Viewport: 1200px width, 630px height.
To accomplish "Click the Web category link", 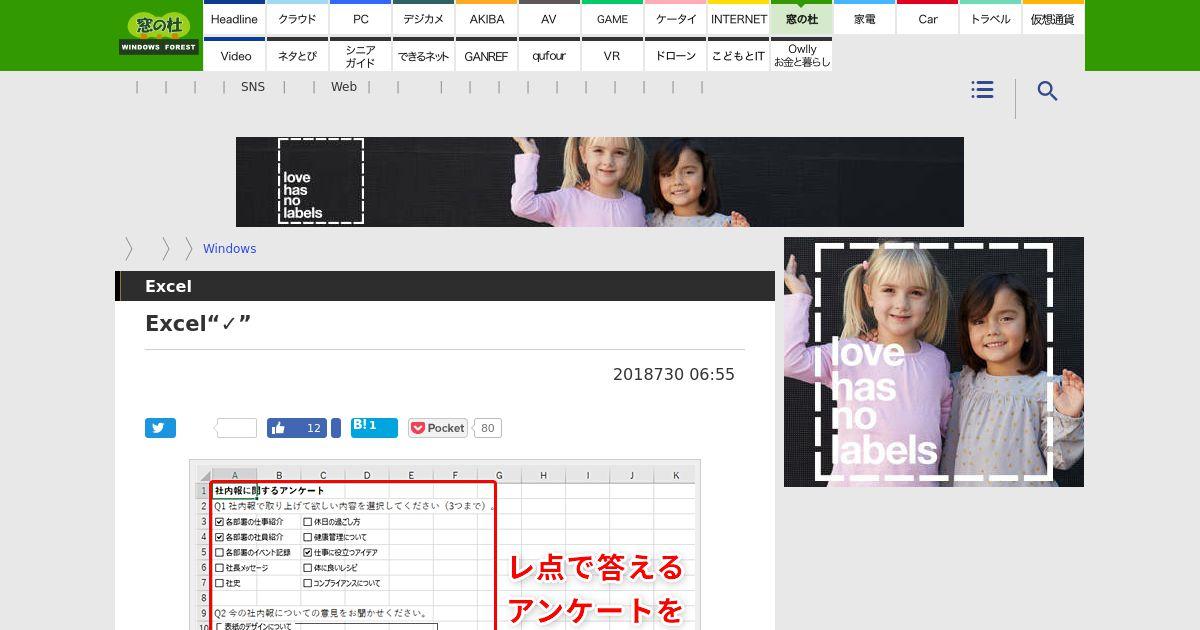I will 344,87.
